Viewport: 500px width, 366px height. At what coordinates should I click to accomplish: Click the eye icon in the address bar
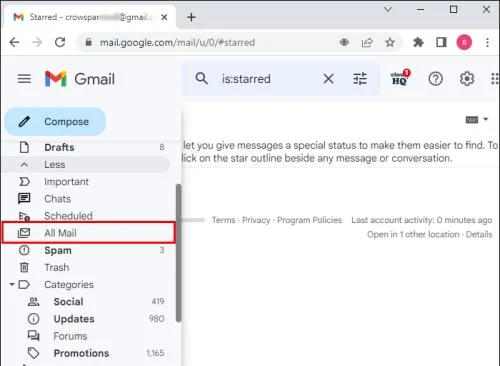[344, 42]
